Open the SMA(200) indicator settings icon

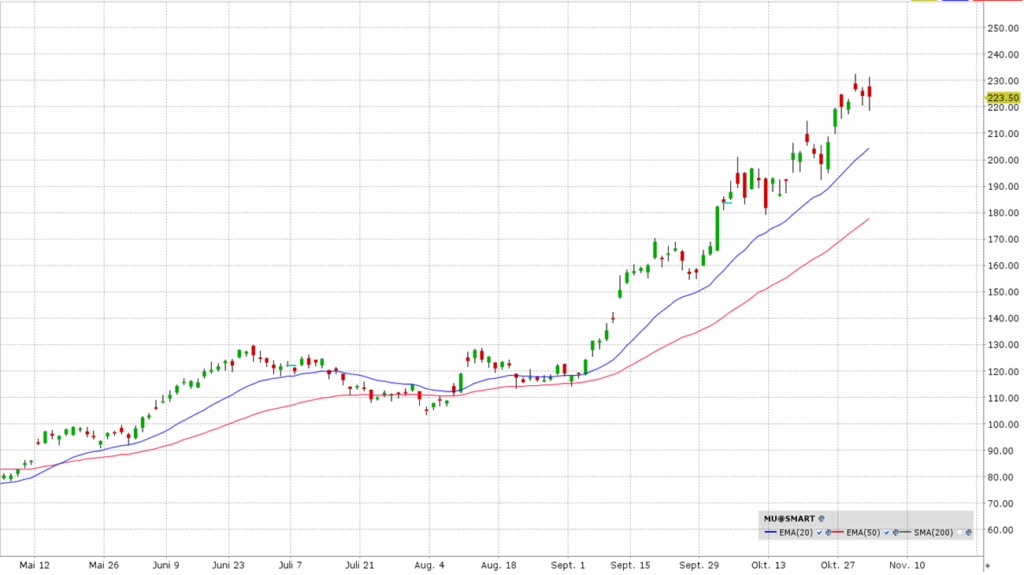[967, 532]
